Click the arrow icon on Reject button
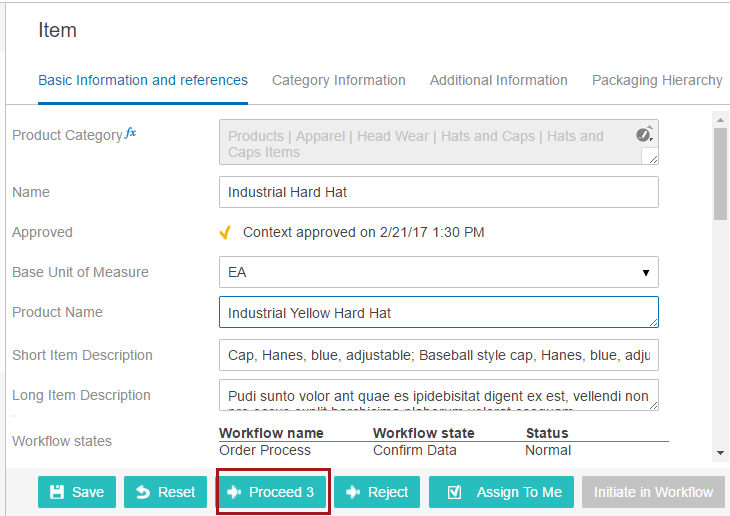 (x=353, y=492)
